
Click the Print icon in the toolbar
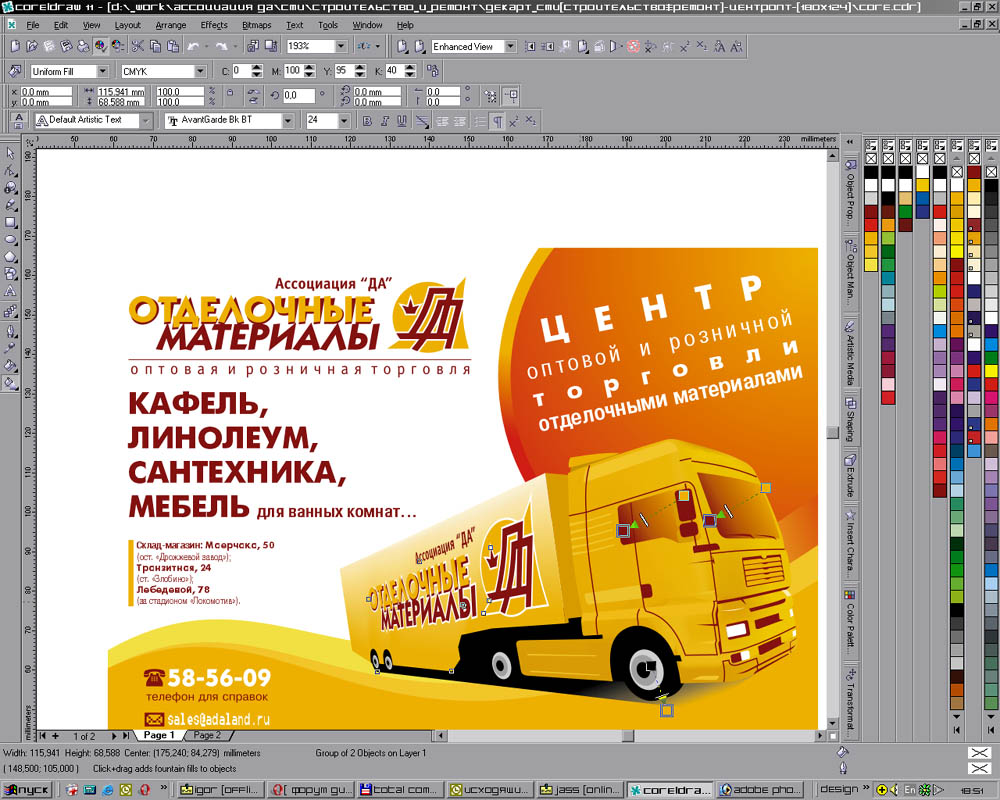tap(83, 46)
